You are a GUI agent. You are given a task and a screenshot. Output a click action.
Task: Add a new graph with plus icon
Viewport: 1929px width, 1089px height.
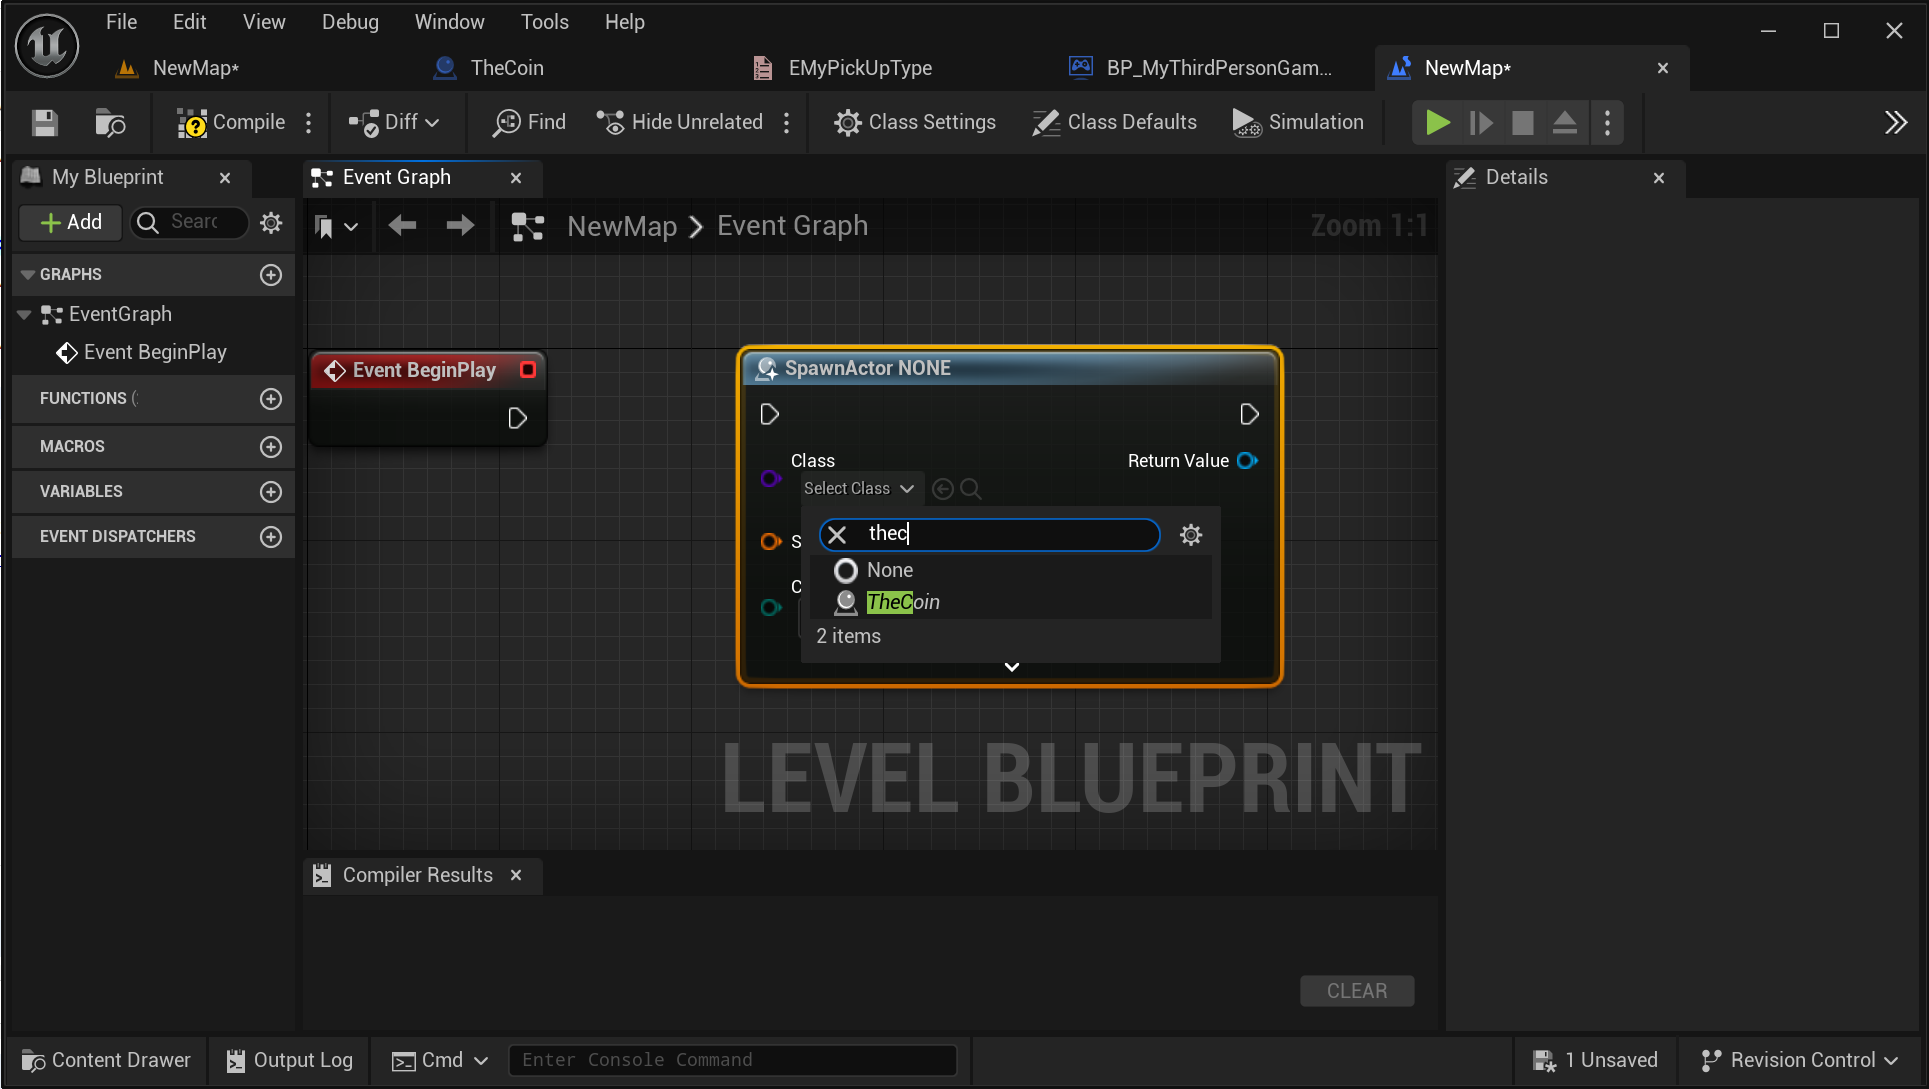[271, 275]
